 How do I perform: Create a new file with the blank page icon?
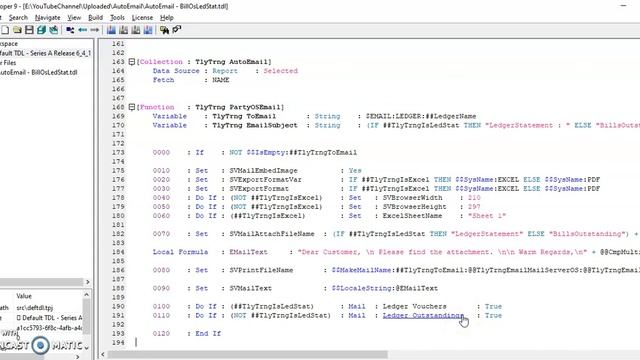click(5, 30)
